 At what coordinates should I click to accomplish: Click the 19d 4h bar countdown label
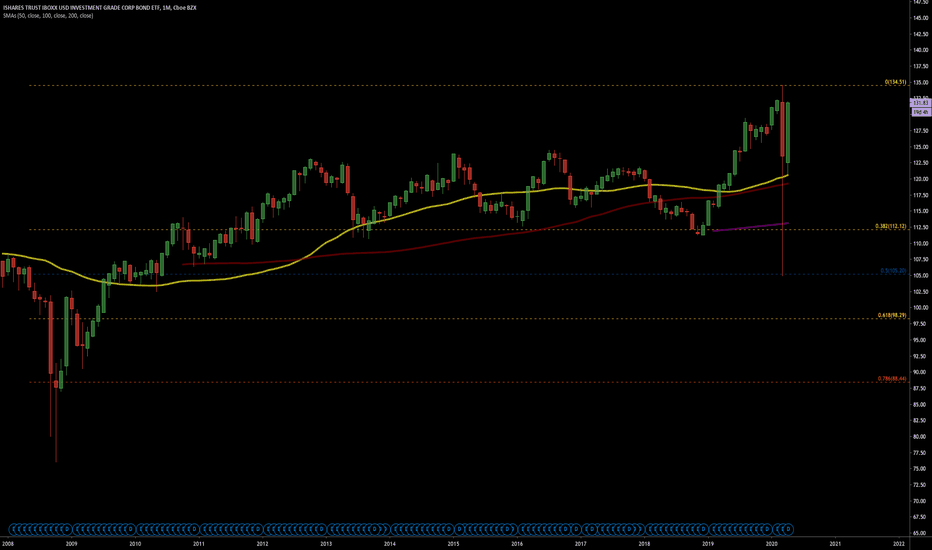click(920, 112)
